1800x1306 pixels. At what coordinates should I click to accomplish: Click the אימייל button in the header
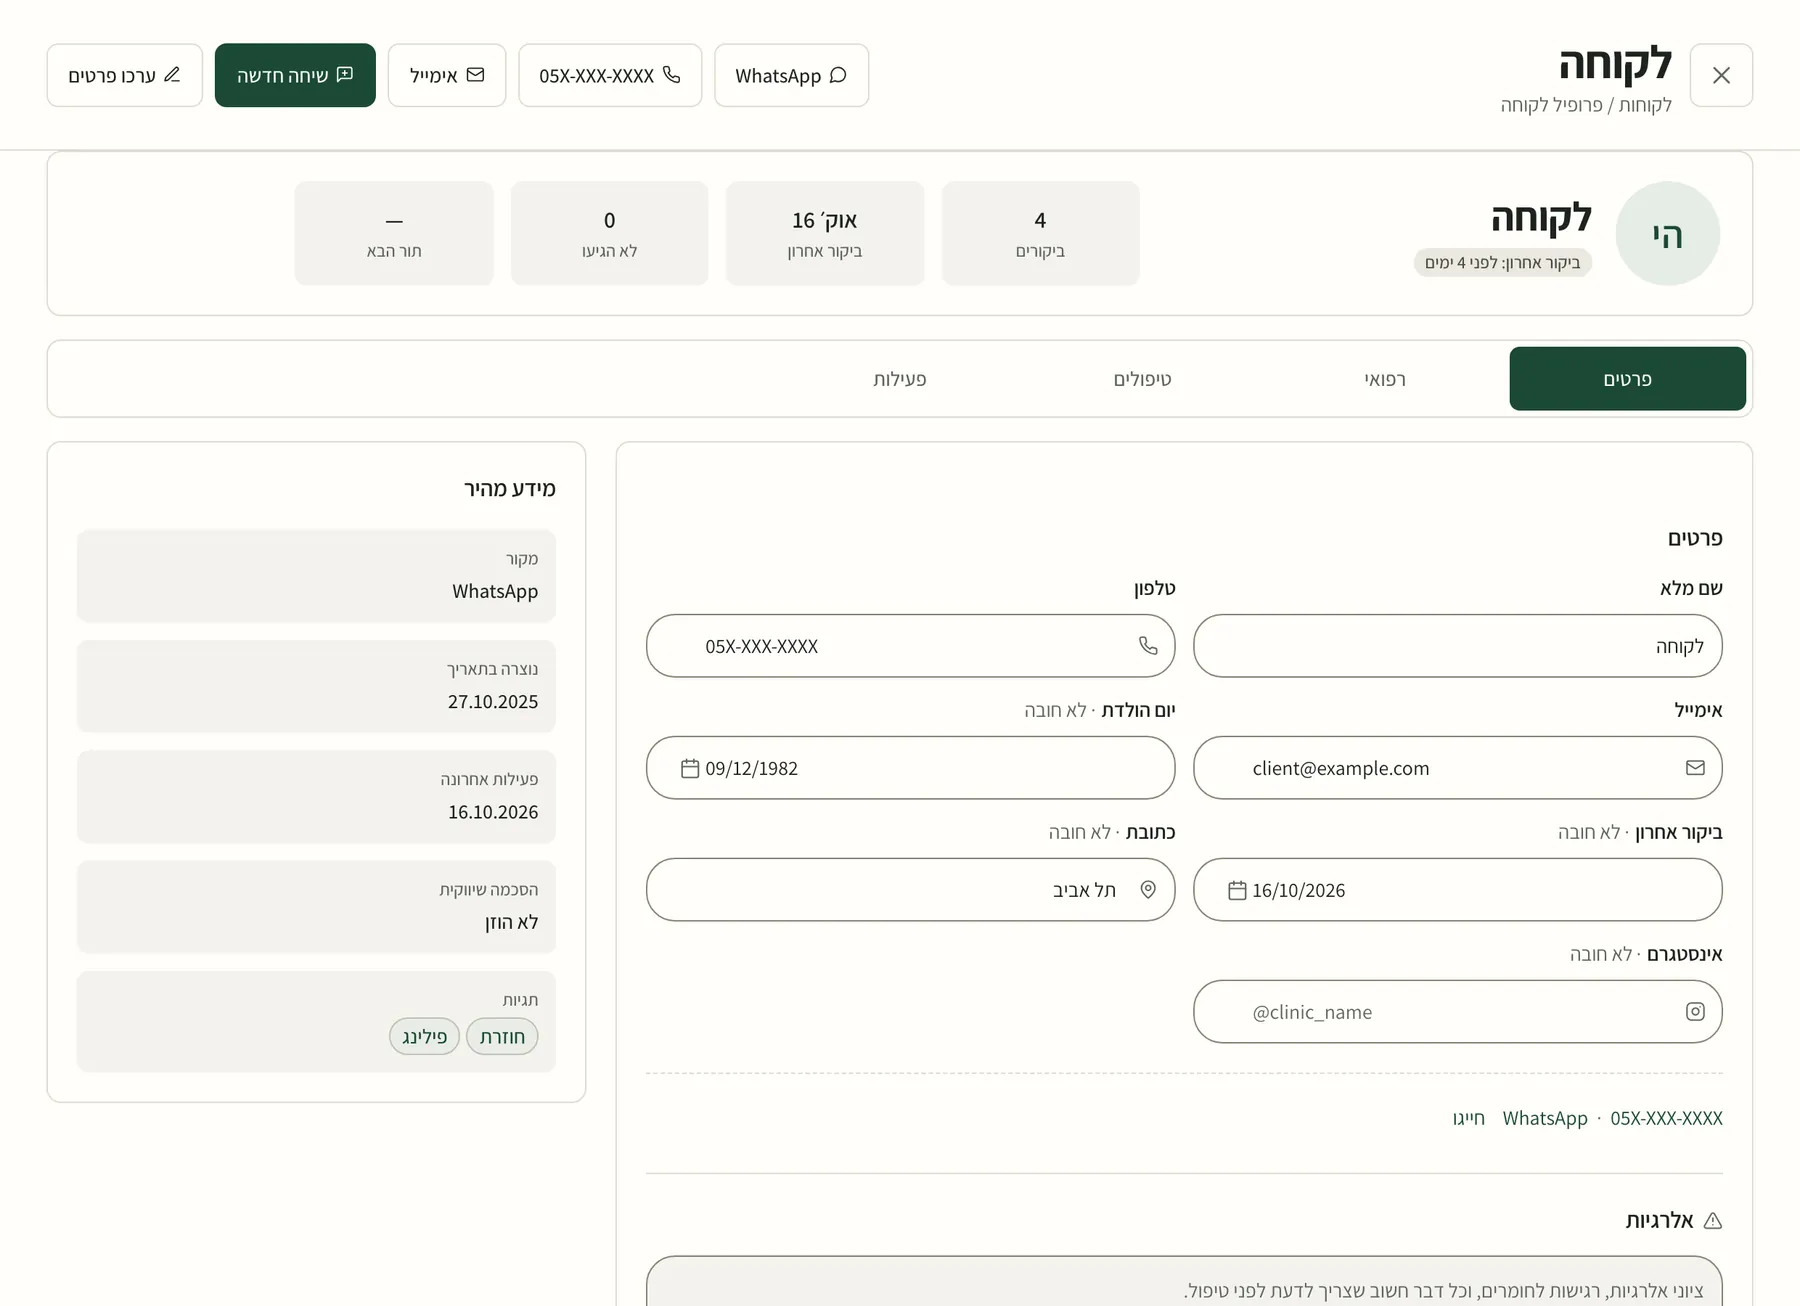click(447, 75)
